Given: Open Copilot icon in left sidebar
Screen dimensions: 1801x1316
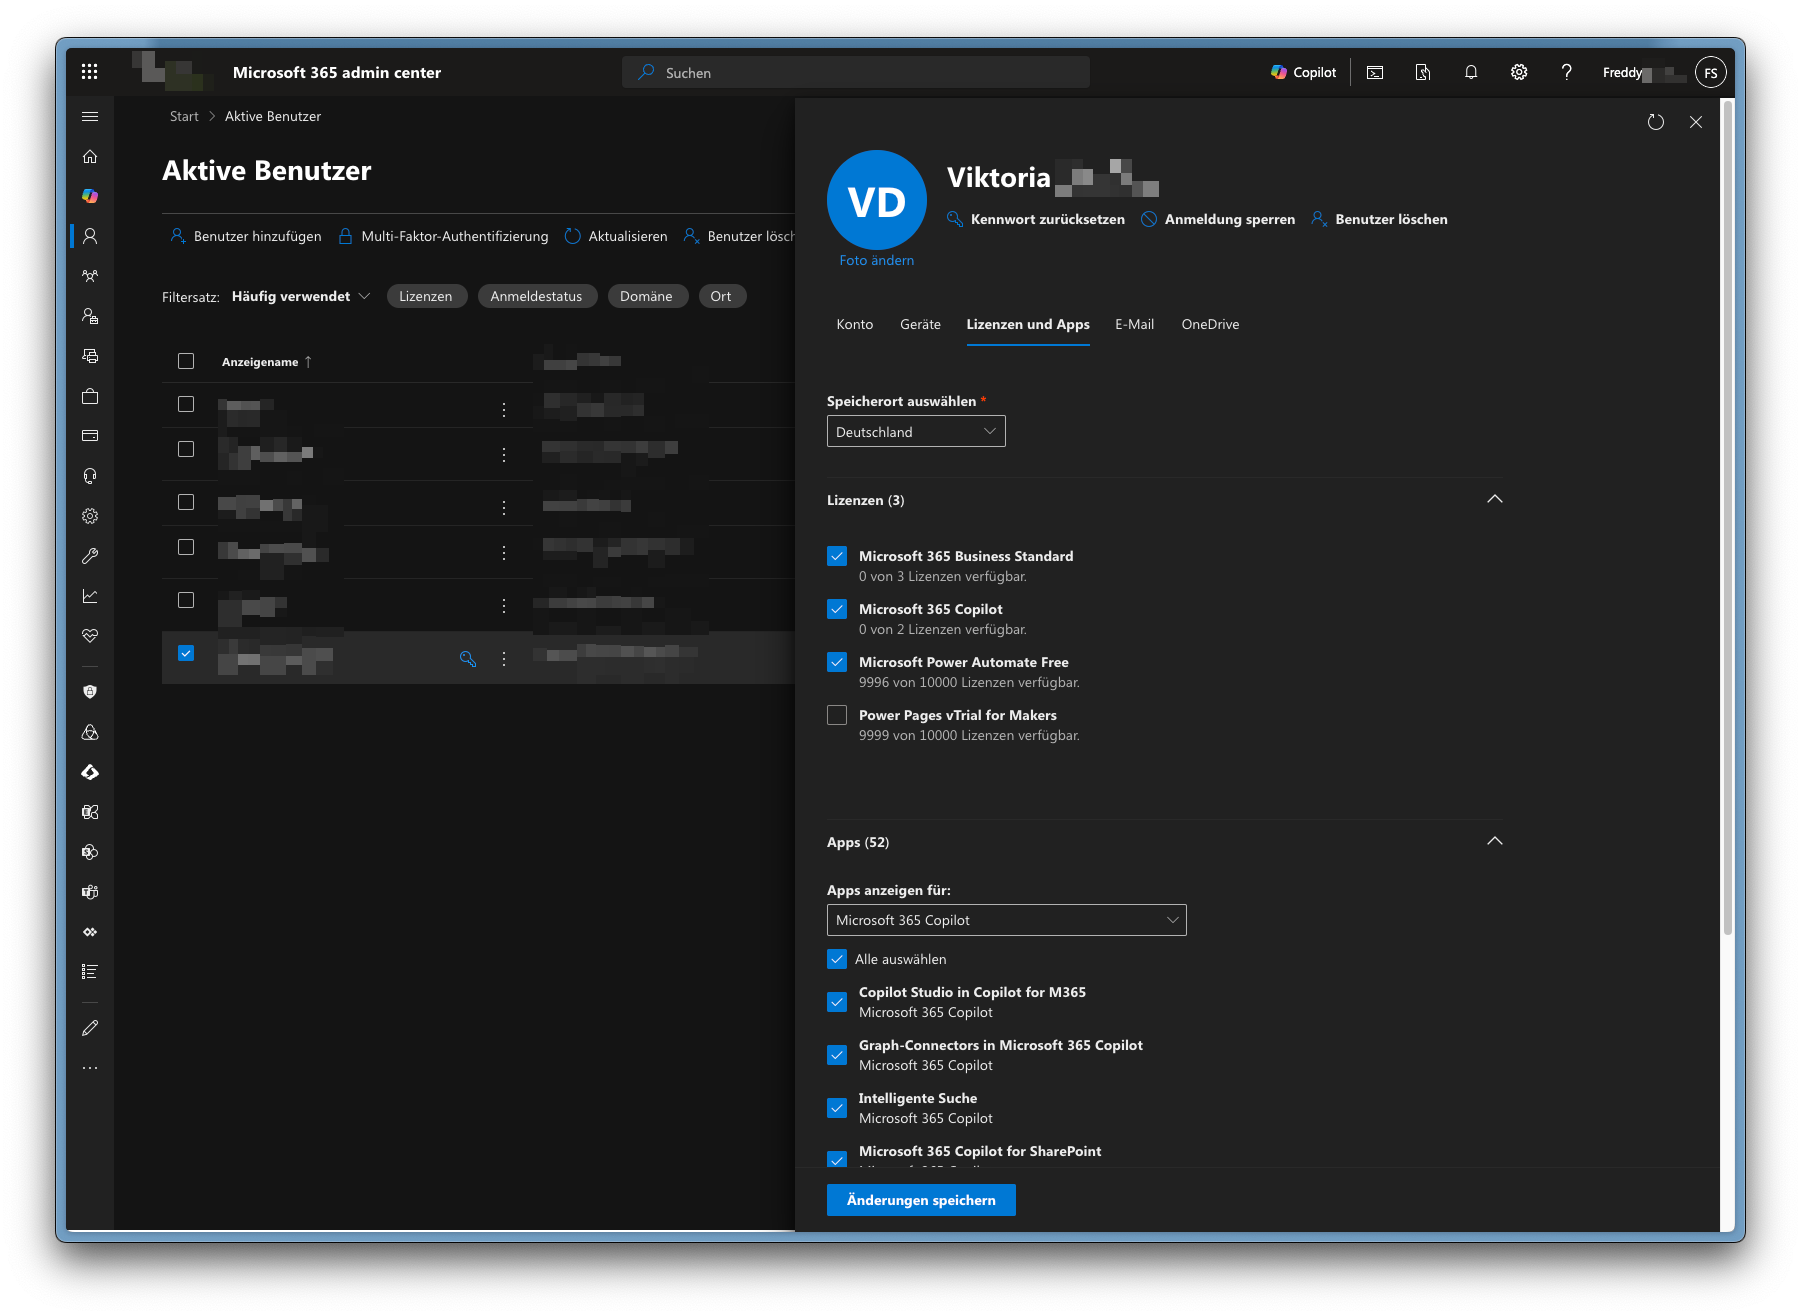Looking at the screenshot, I should tap(90, 196).
